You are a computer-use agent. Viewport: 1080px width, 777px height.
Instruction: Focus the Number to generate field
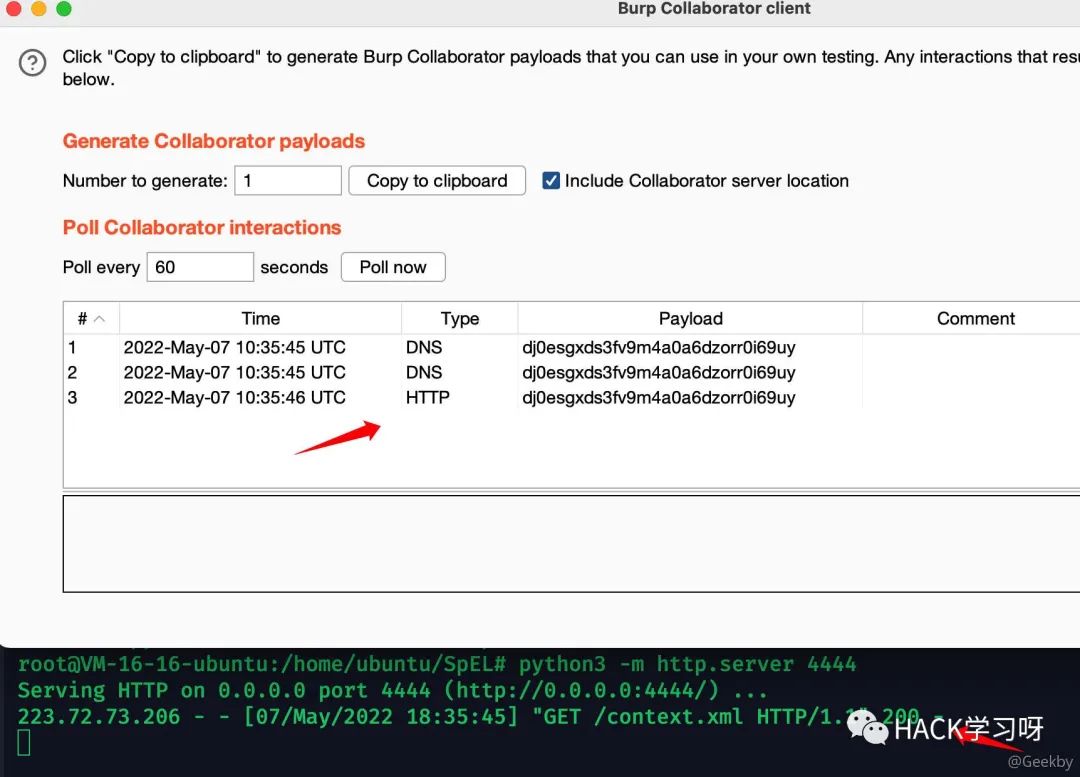[288, 180]
